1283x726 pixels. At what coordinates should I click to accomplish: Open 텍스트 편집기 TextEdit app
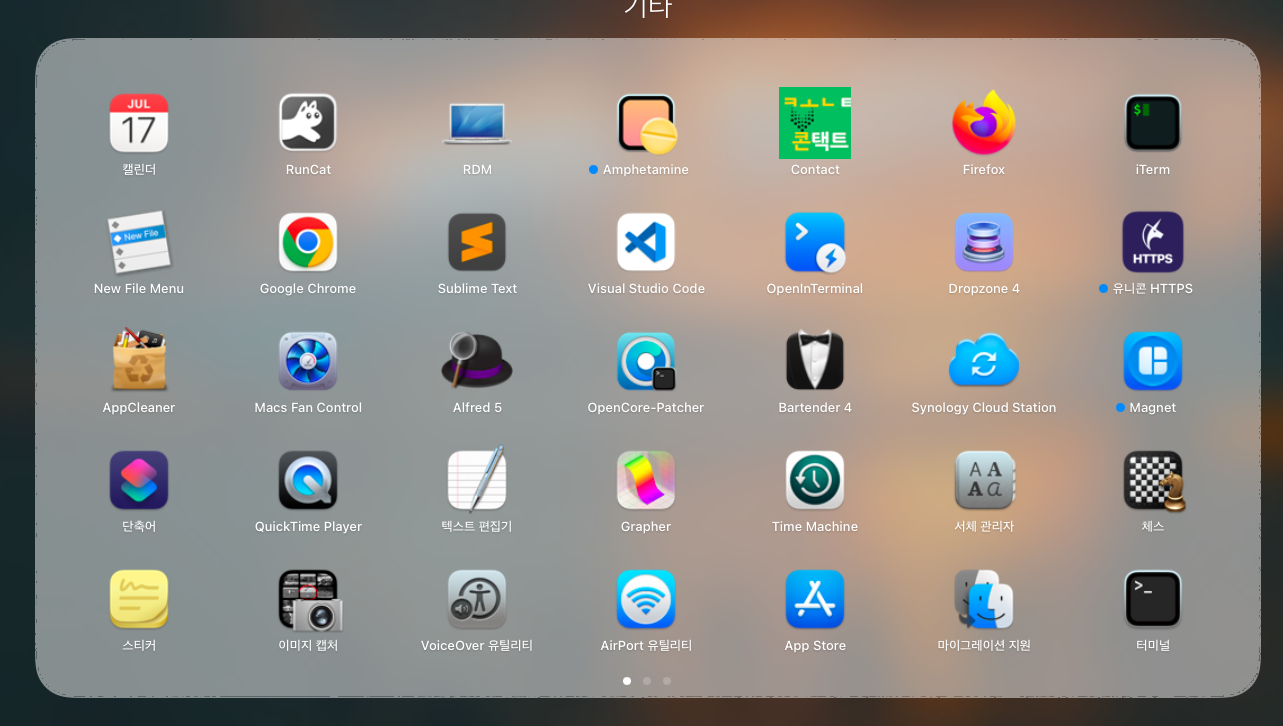477,480
